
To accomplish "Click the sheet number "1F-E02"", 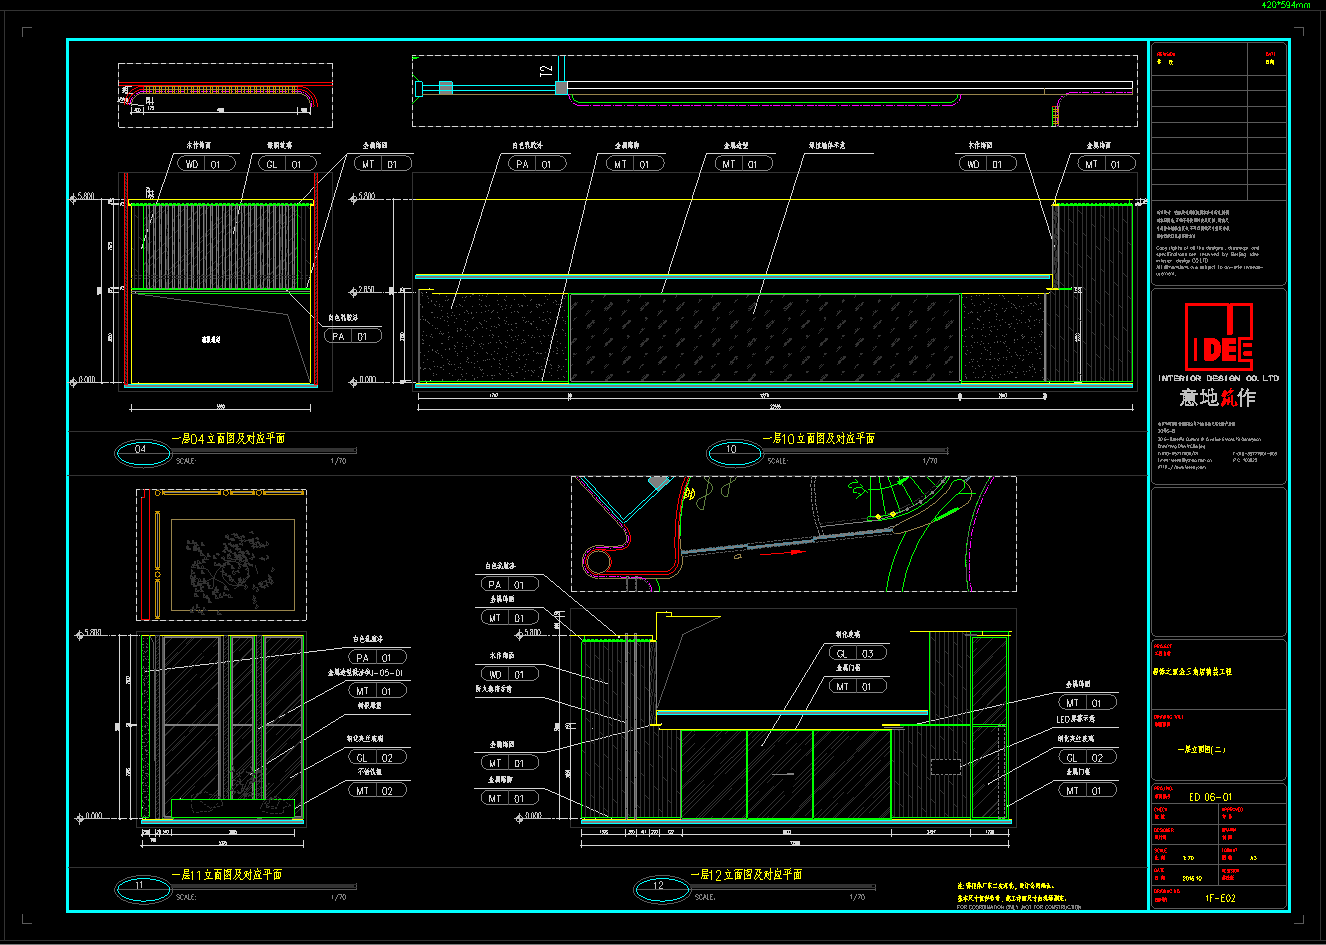I will [x=1220, y=898].
